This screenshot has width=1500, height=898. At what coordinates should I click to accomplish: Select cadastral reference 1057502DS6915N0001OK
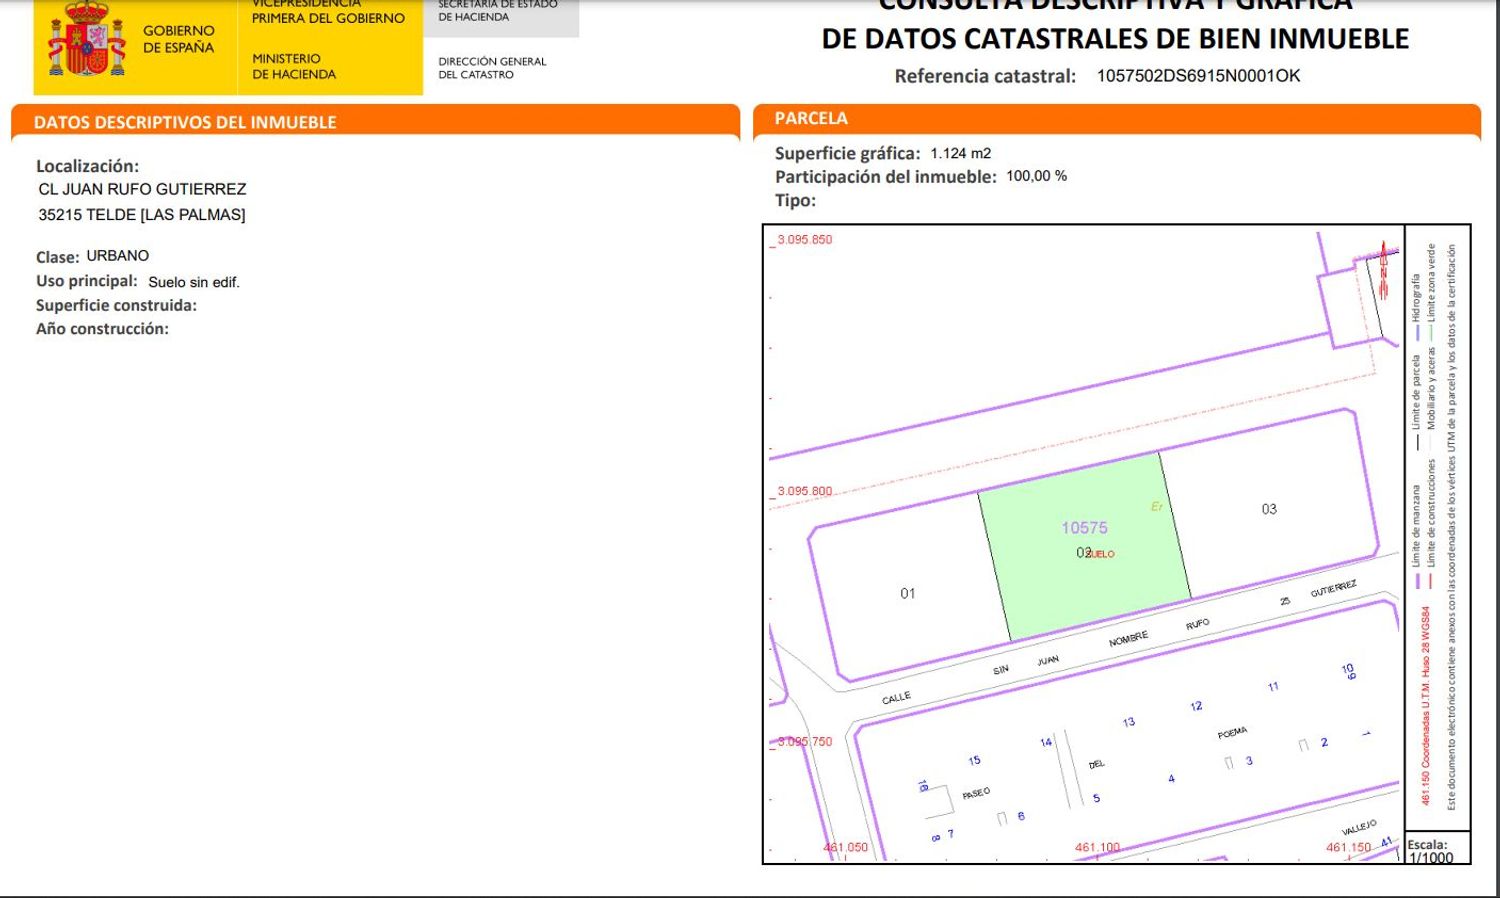coord(1198,76)
